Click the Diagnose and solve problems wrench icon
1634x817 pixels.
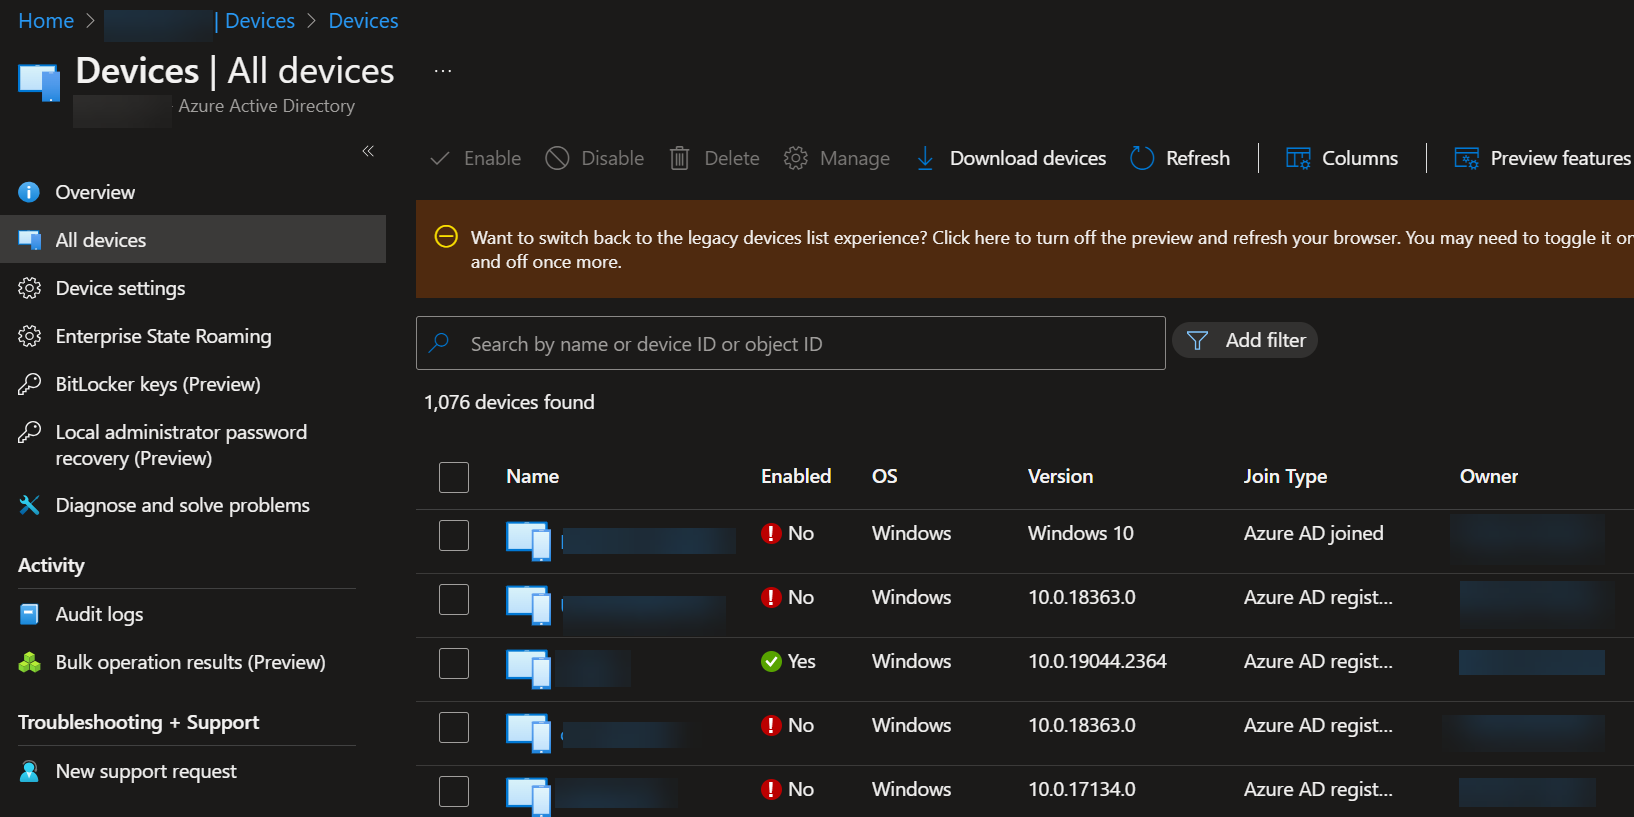[29, 505]
